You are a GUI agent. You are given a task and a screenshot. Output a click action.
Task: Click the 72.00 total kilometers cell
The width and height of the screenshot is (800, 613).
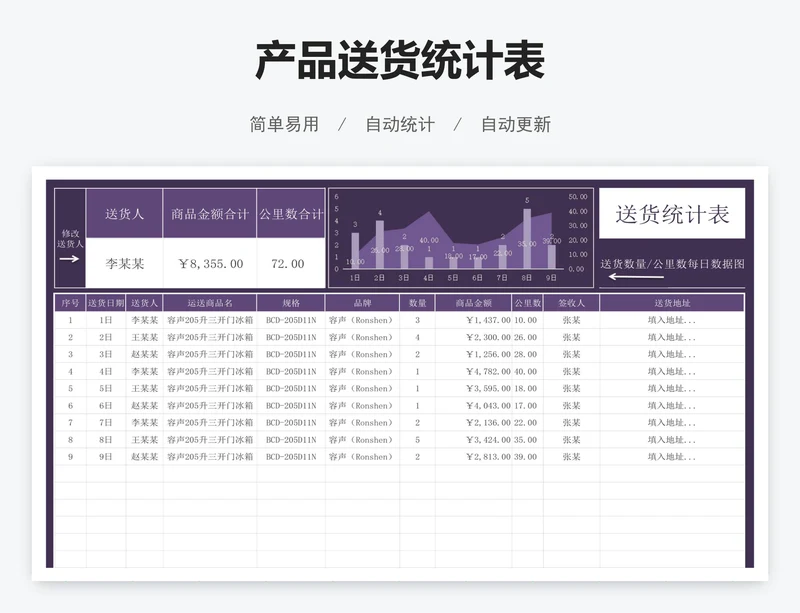(x=291, y=263)
